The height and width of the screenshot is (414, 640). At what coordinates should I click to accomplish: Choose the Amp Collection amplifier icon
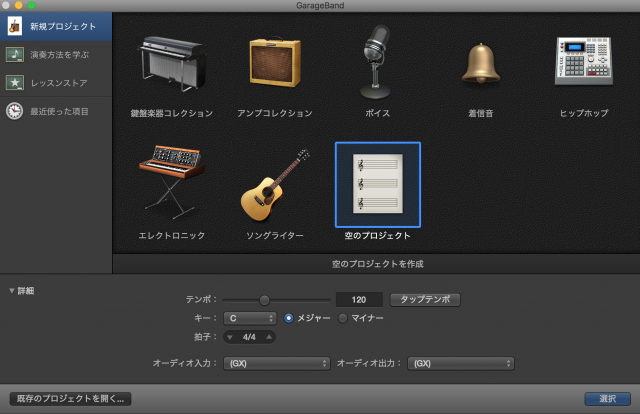(275, 62)
